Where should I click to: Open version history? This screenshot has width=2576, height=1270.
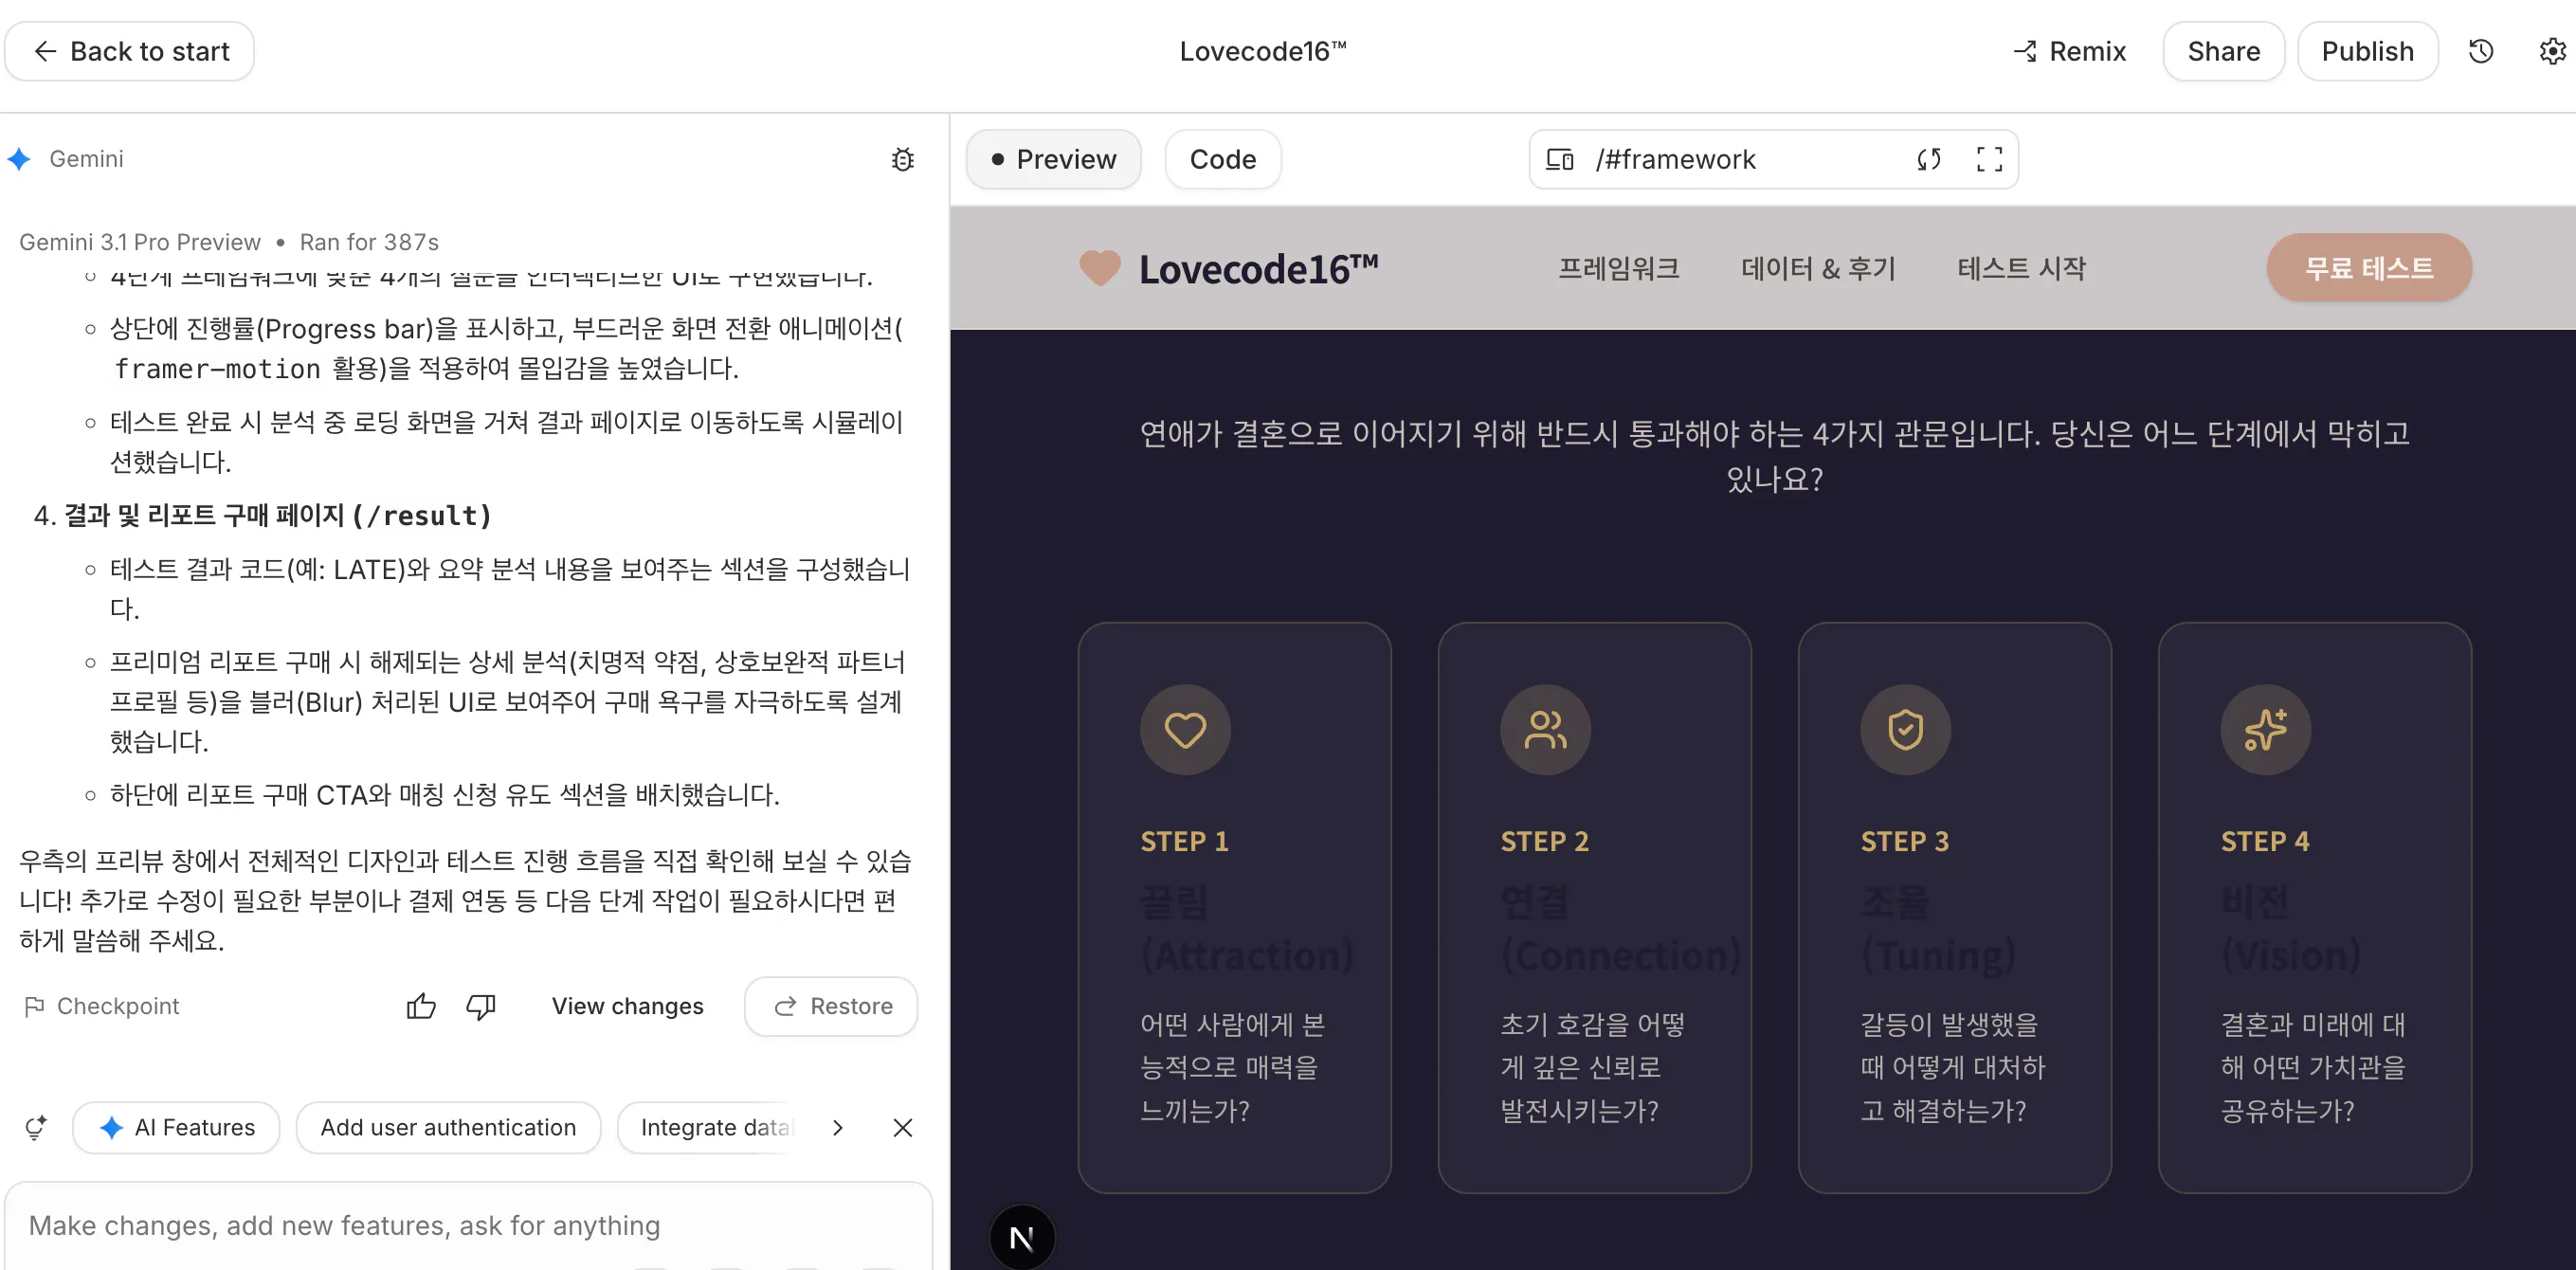2481,51
